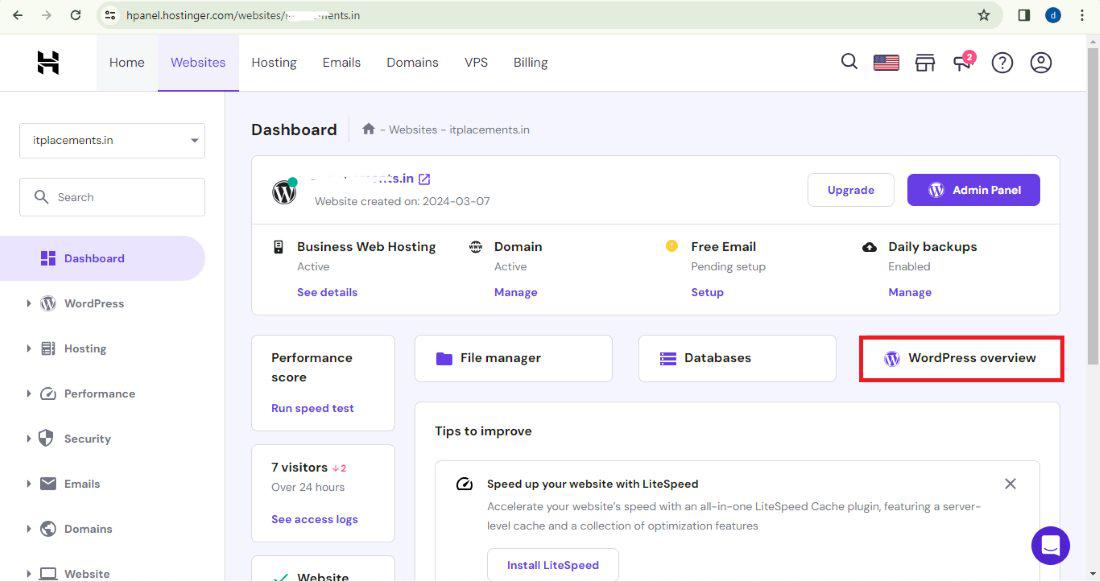Image resolution: width=1100 pixels, height=582 pixels.
Task: Open the VPS top menu
Action: tap(476, 62)
